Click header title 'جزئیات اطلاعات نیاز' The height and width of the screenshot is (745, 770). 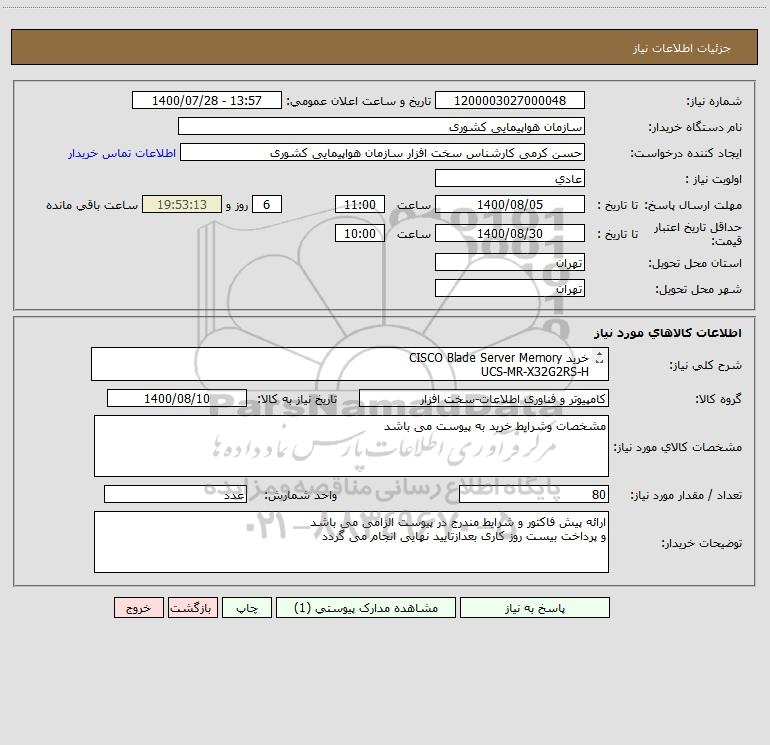tap(682, 48)
